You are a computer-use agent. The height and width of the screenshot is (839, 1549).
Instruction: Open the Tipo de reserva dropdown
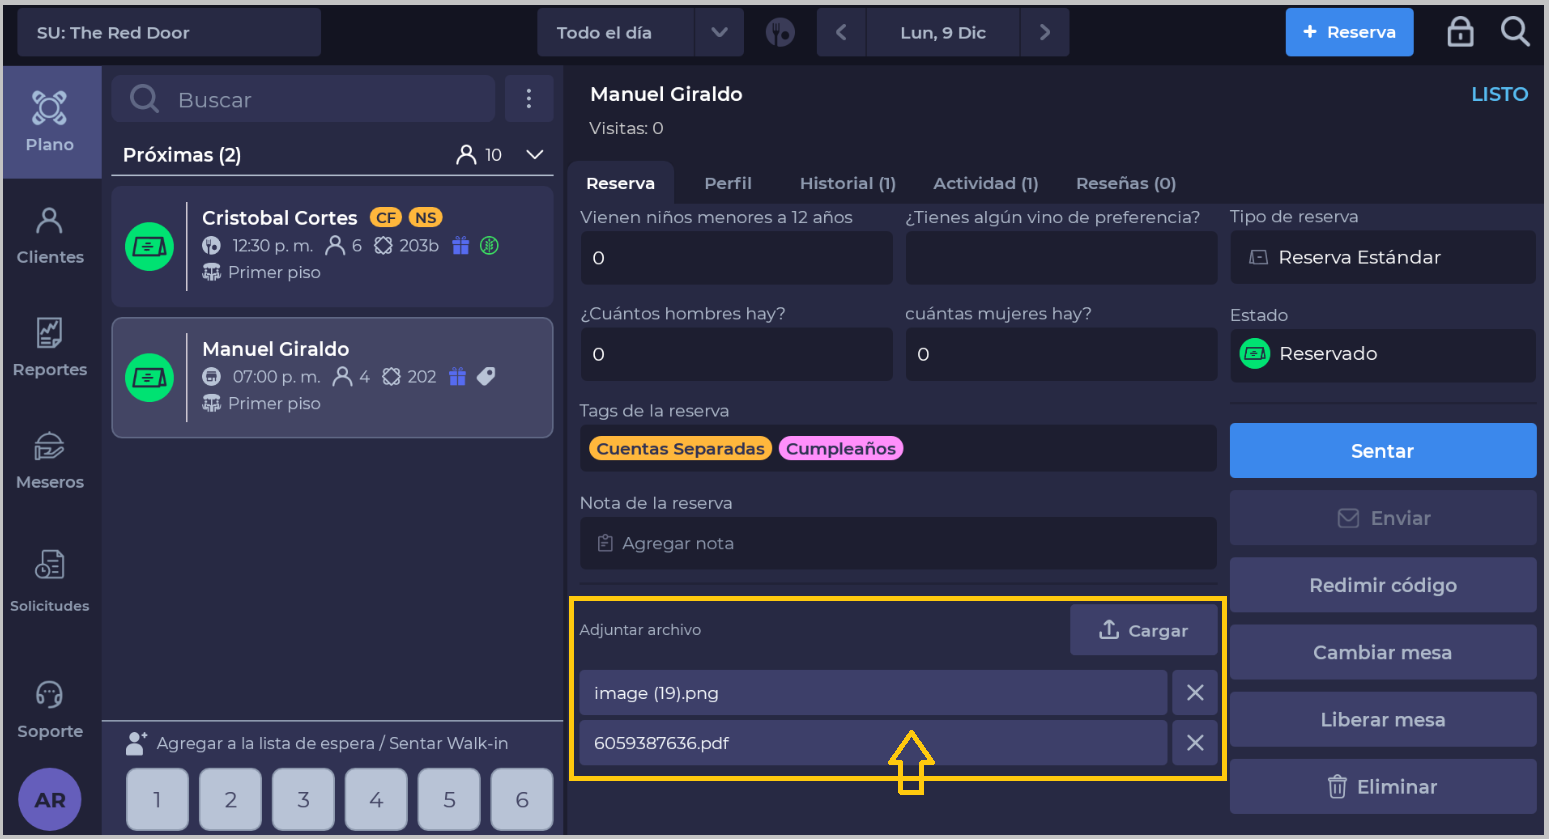tap(1383, 257)
